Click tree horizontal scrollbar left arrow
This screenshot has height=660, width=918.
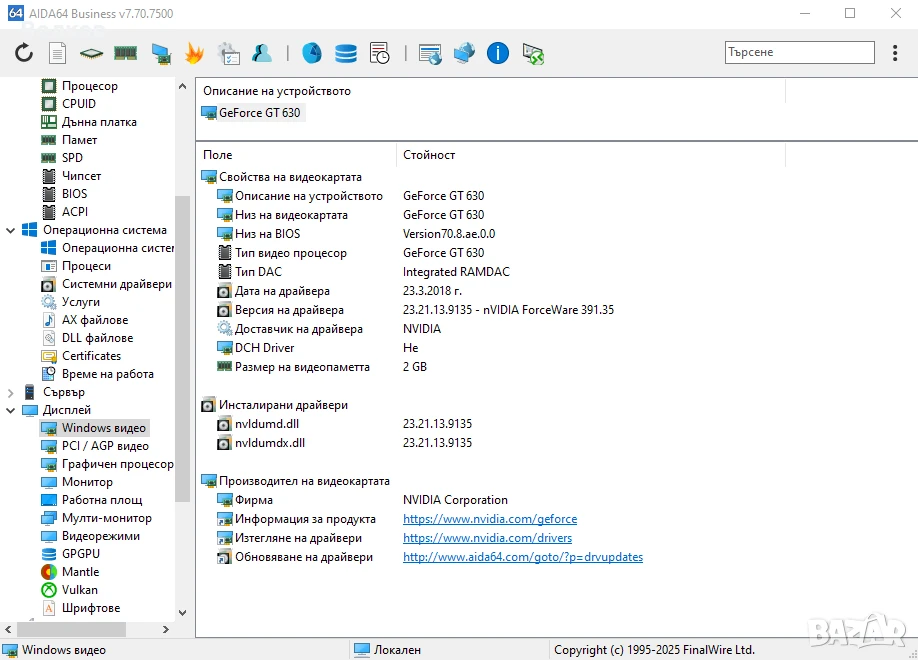tap(8, 630)
